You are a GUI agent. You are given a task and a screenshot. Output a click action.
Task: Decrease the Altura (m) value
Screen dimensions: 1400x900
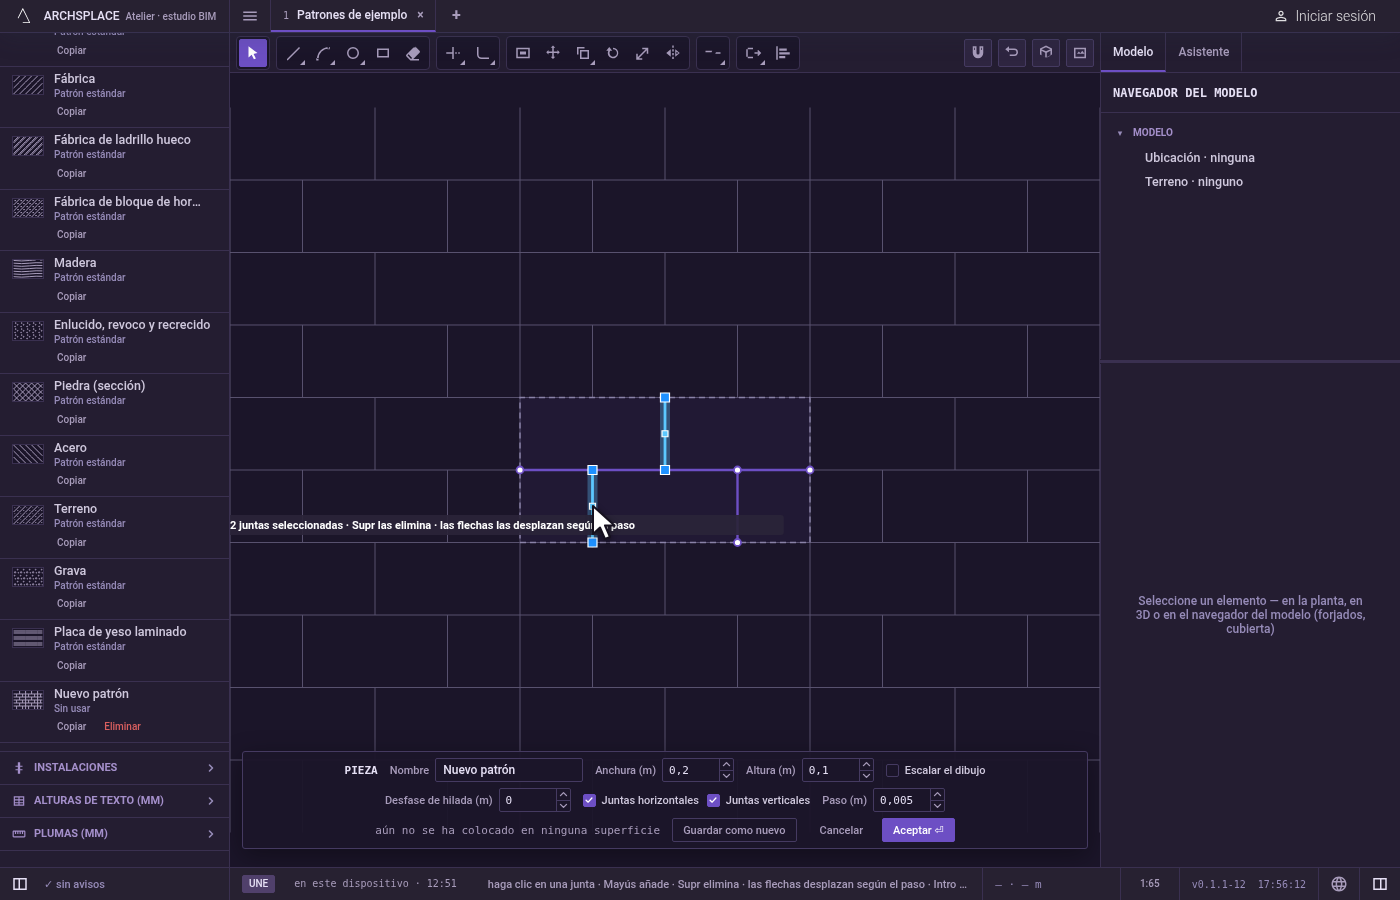point(866,776)
